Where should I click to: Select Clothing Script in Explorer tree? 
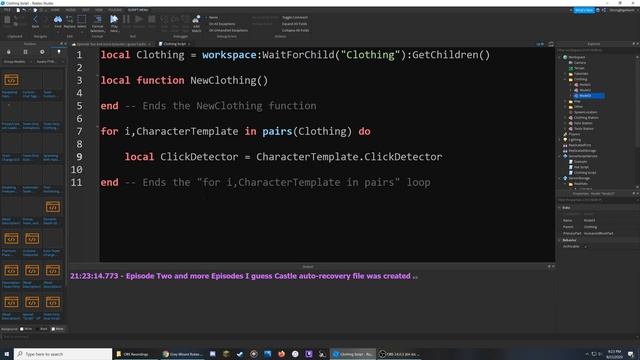pos(585,173)
